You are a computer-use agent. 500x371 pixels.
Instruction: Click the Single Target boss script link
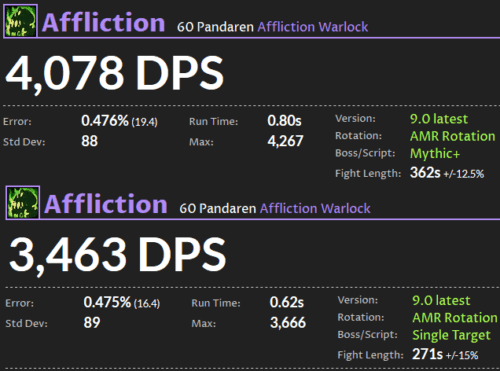[451, 335]
